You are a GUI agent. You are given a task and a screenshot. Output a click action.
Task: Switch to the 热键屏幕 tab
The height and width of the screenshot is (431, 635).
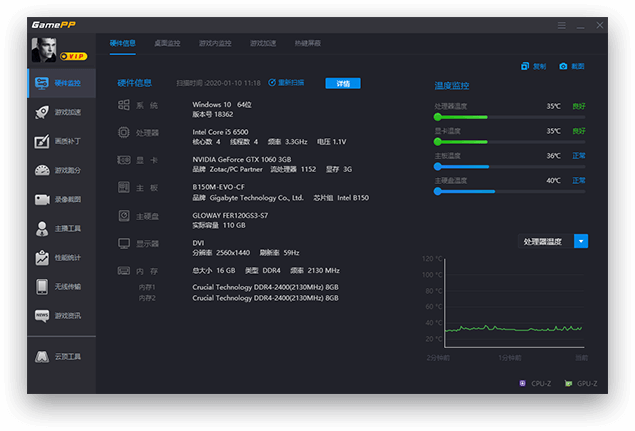308,44
